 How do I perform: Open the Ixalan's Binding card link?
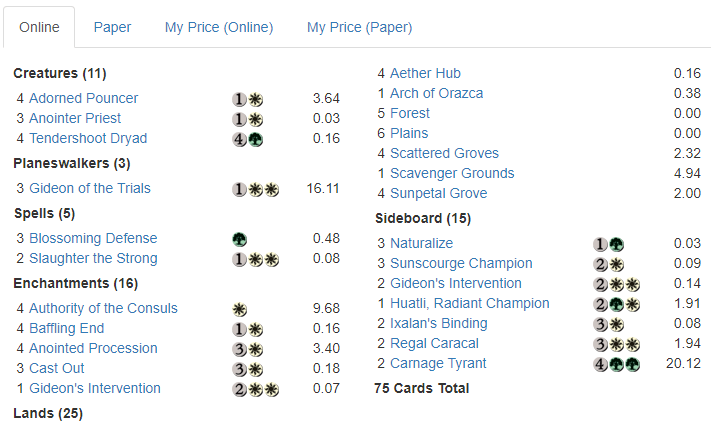pyautogui.click(x=439, y=323)
